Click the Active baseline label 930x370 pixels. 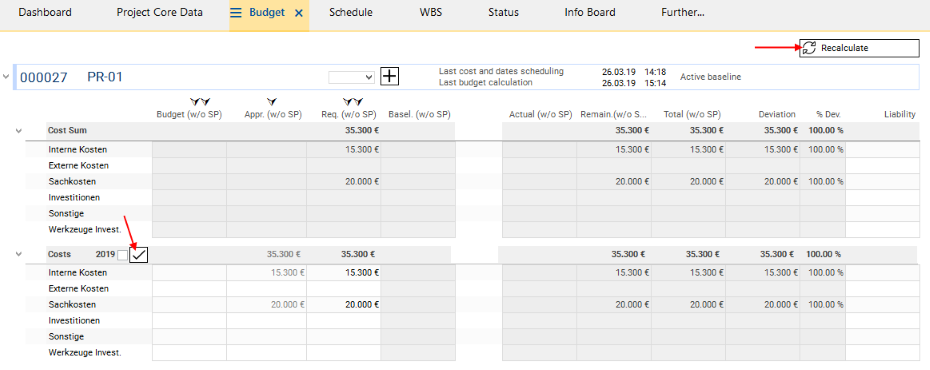(x=711, y=76)
